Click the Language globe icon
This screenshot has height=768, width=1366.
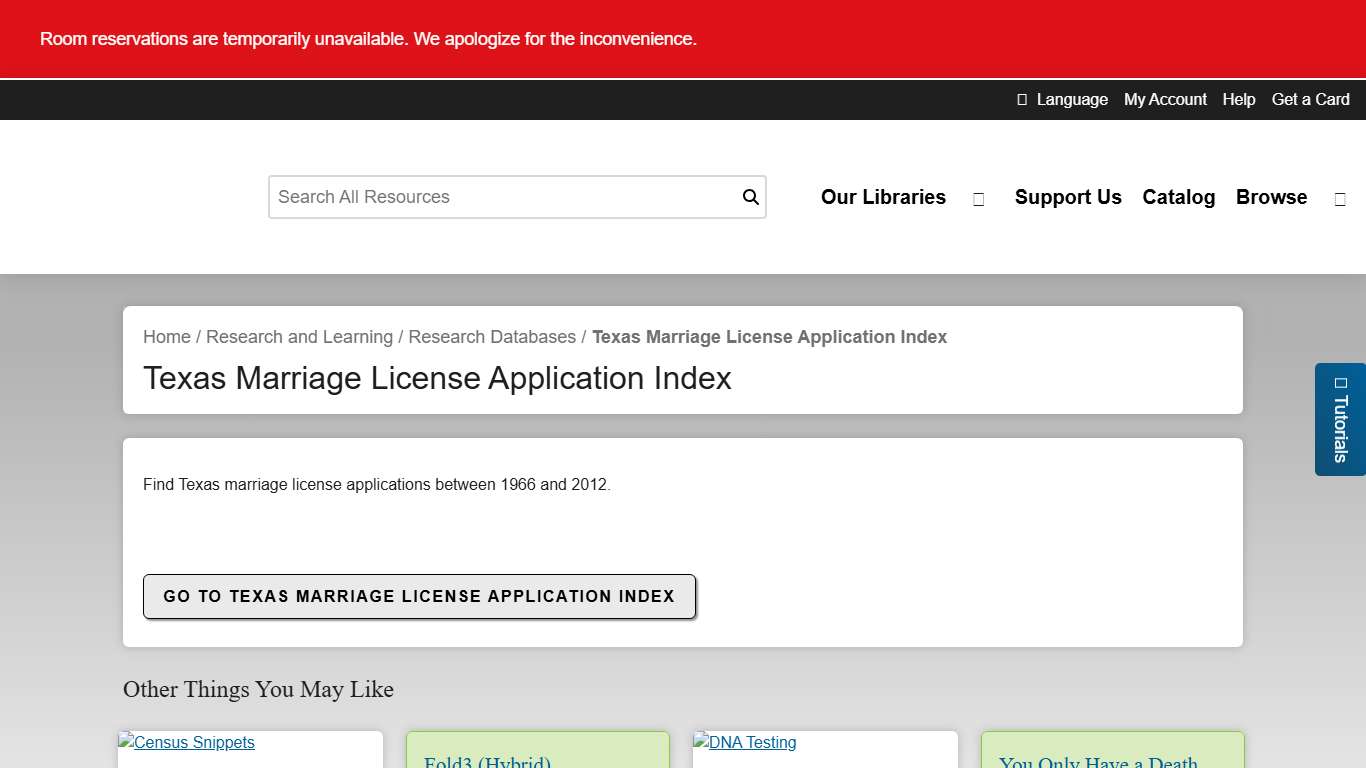(1021, 99)
